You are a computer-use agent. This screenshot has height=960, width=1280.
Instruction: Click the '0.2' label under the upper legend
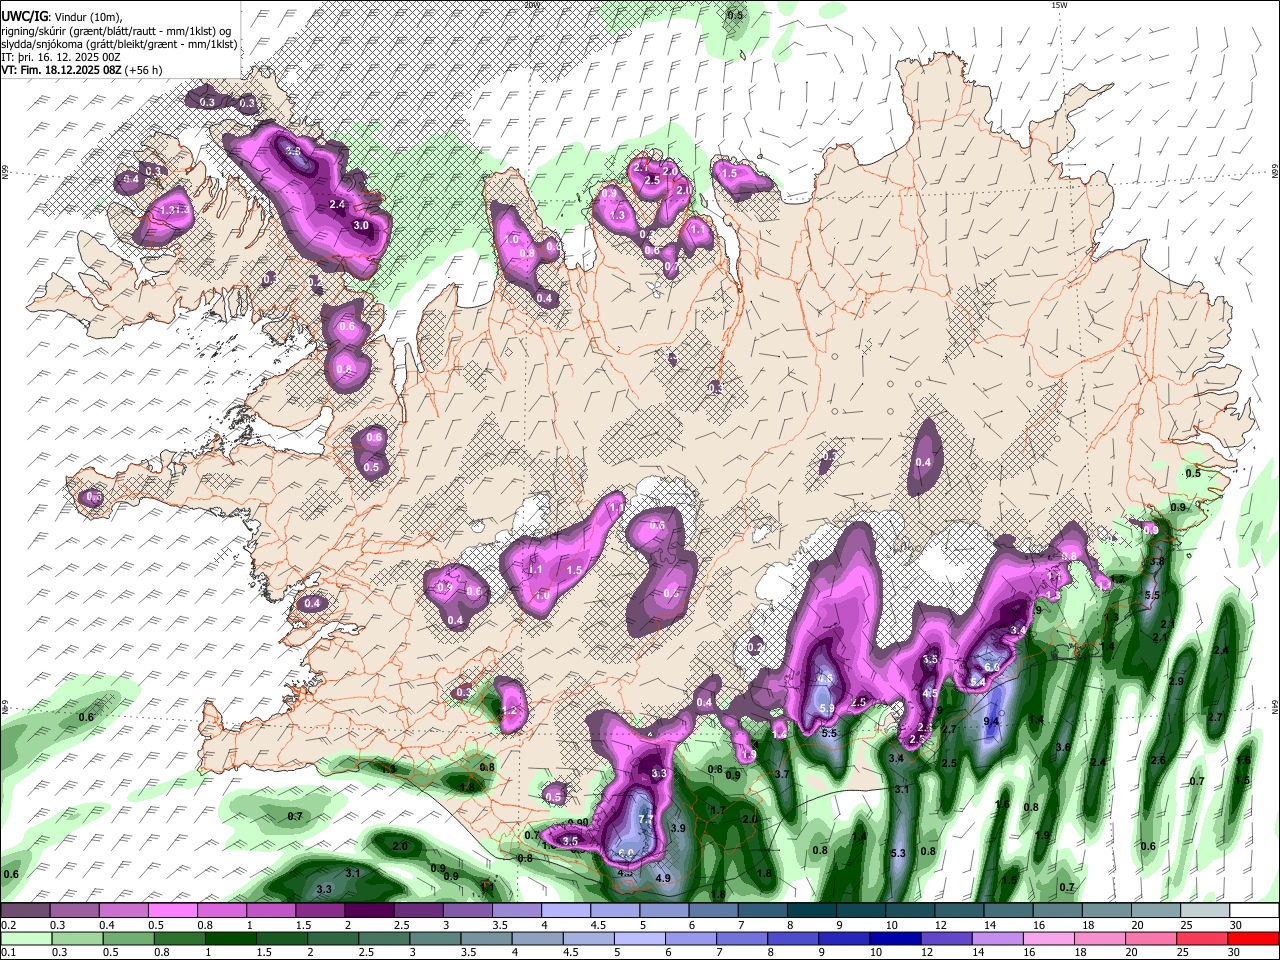(x=8, y=925)
